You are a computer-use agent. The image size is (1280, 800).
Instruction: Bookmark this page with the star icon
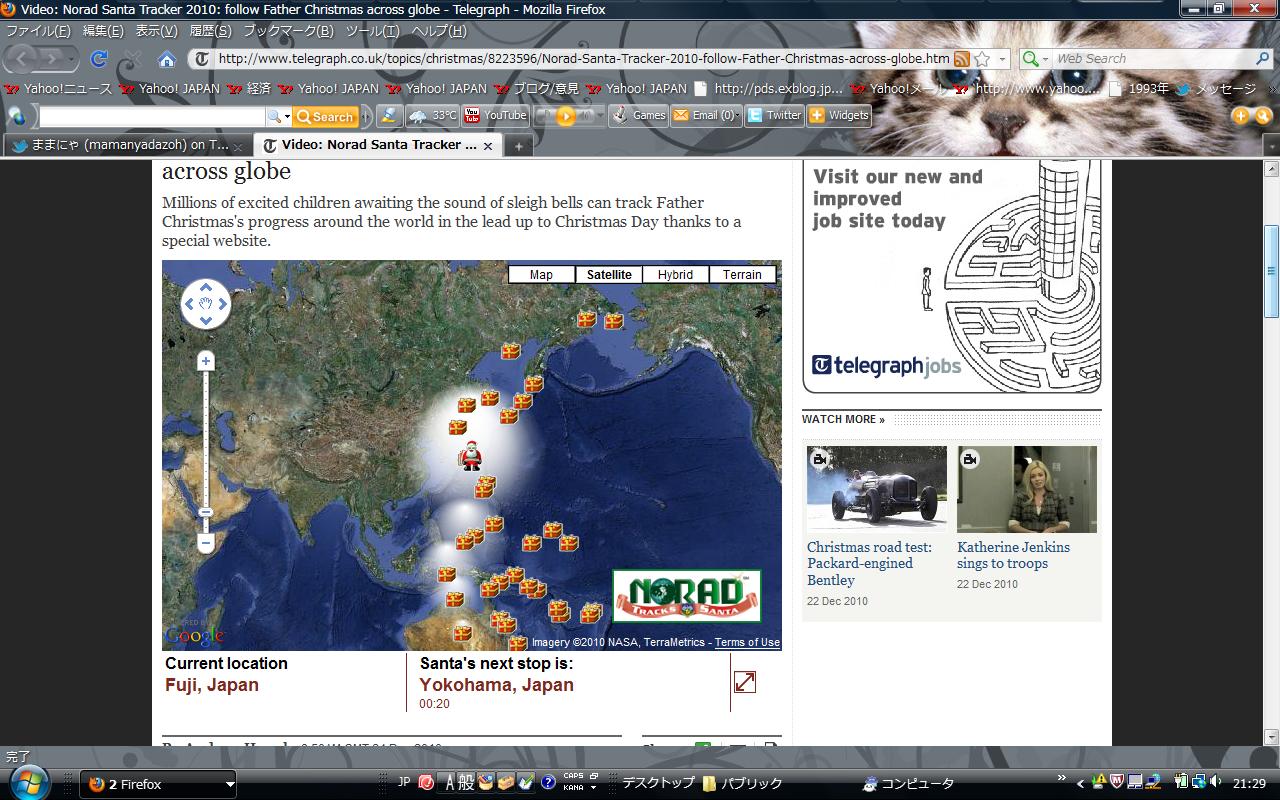[982, 59]
